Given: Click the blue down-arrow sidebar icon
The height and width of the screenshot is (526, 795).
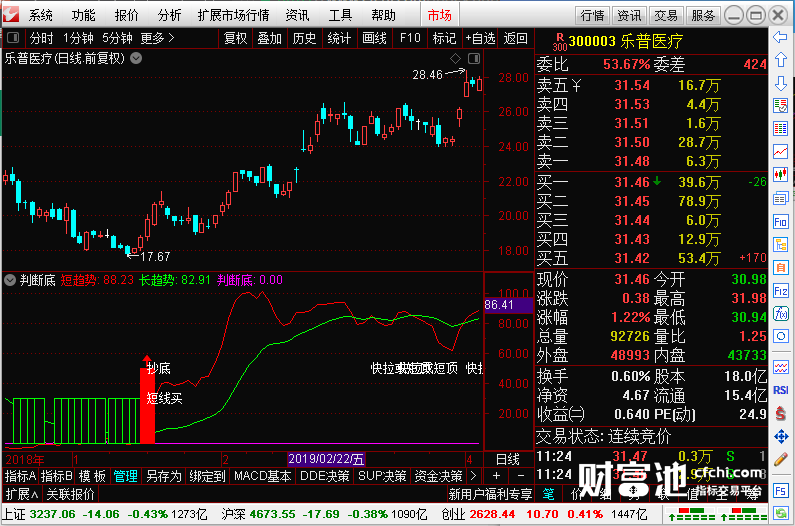Looking at the screenshot, I should click(780, 83).
